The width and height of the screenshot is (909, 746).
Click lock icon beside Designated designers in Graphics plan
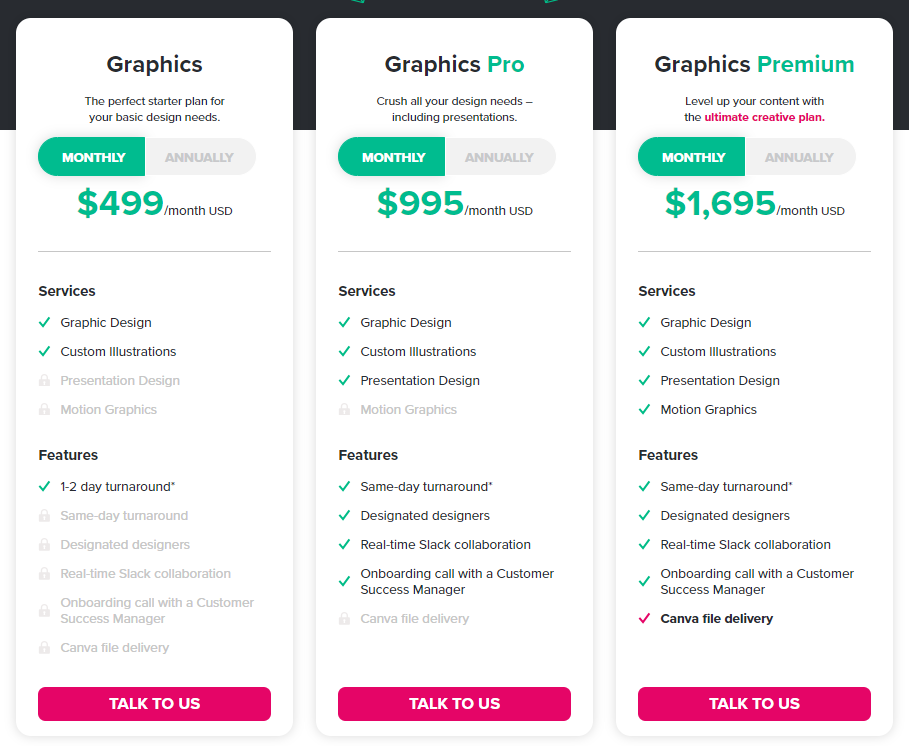click(44, 544)
